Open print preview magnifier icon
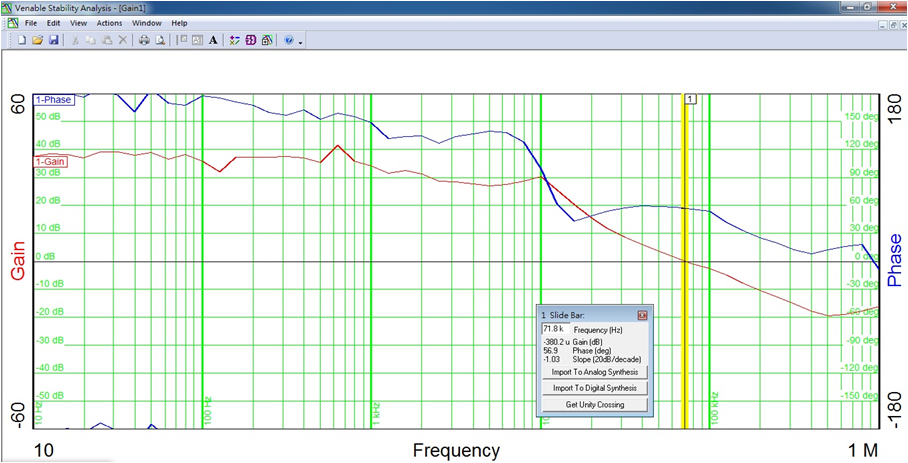Image resolution: width=908 pixels, height=463 pixels. (x=160, y=41)
